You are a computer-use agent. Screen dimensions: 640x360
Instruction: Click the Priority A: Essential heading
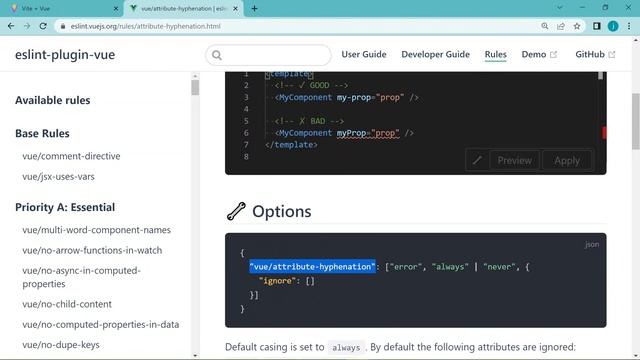tap(65, 207)
